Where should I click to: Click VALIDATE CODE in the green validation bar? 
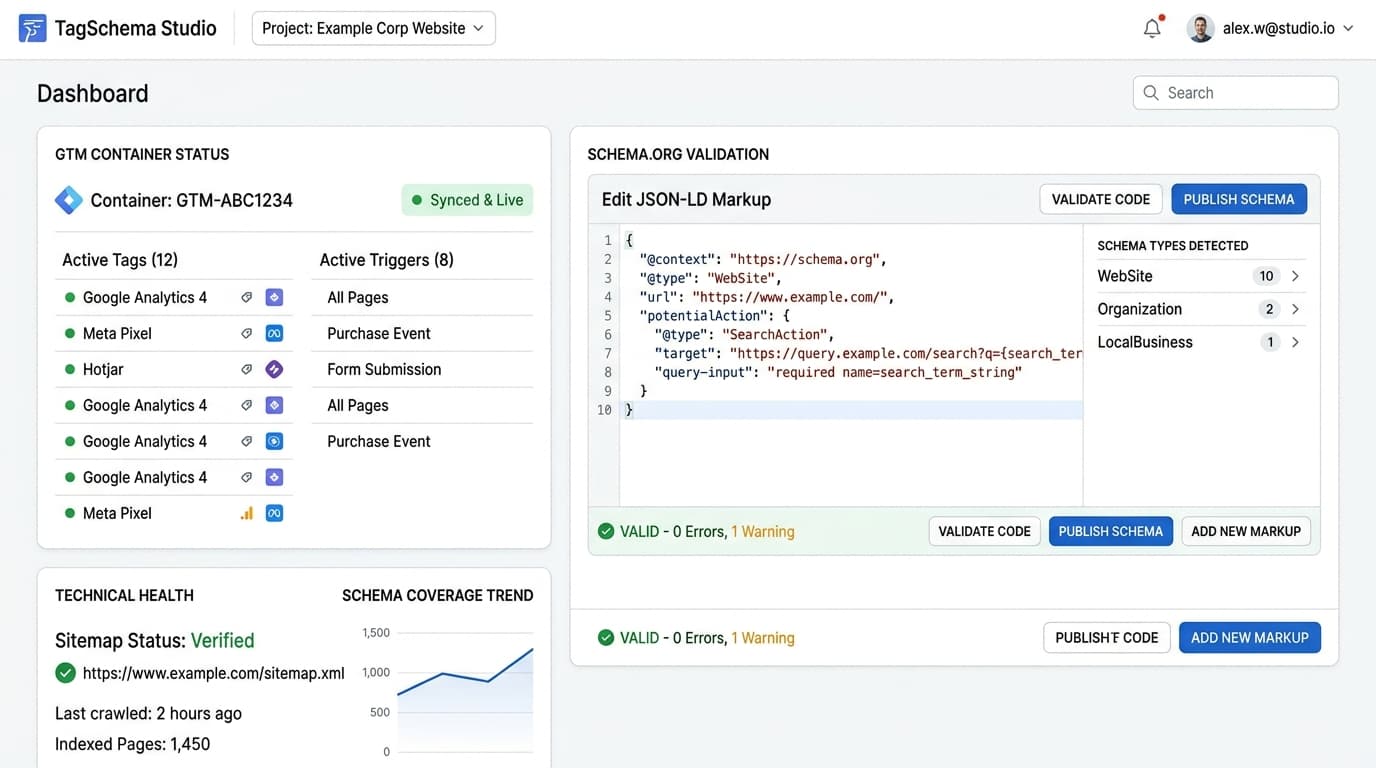pos(985,531)
